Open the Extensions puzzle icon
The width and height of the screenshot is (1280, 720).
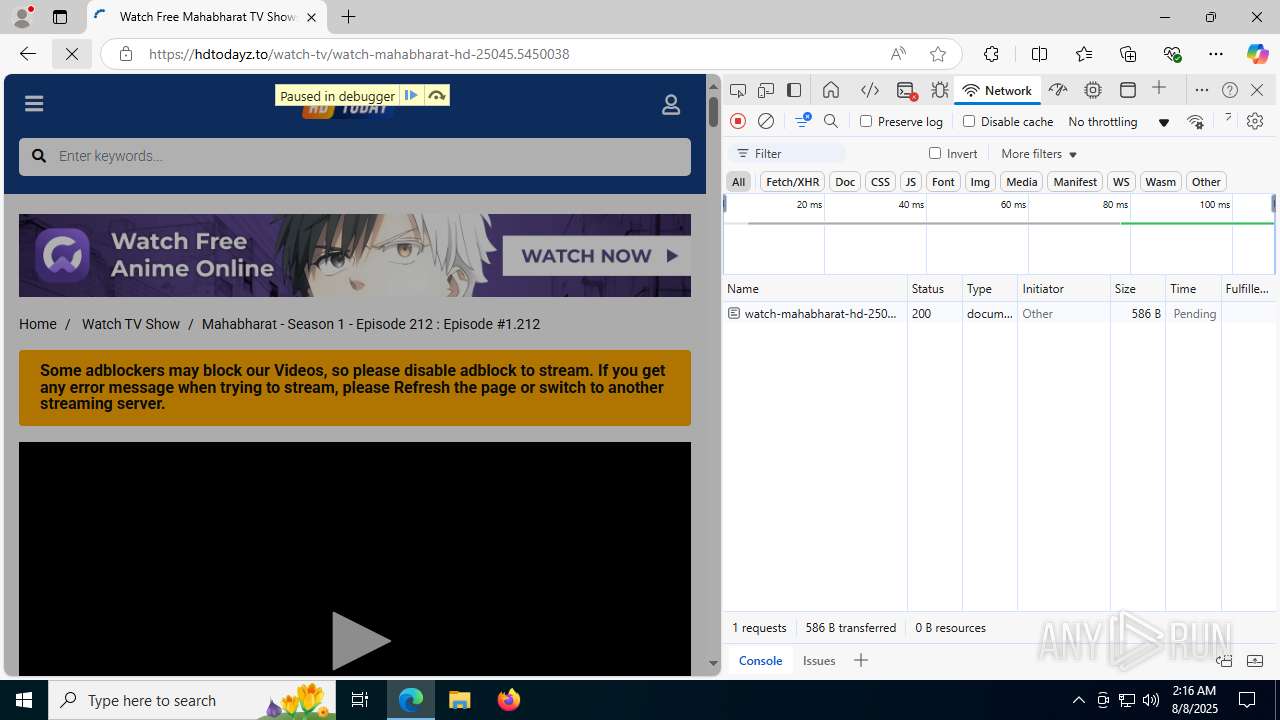click(x=991, y=54)
